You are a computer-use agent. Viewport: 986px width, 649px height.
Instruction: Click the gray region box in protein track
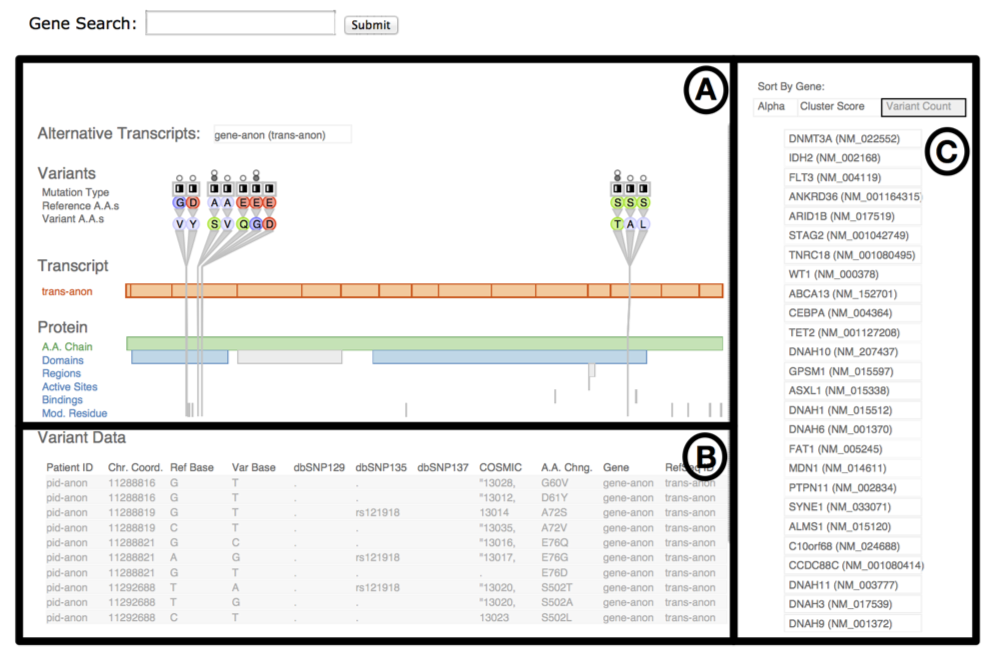pyautogui.click(x=290, y=357)
